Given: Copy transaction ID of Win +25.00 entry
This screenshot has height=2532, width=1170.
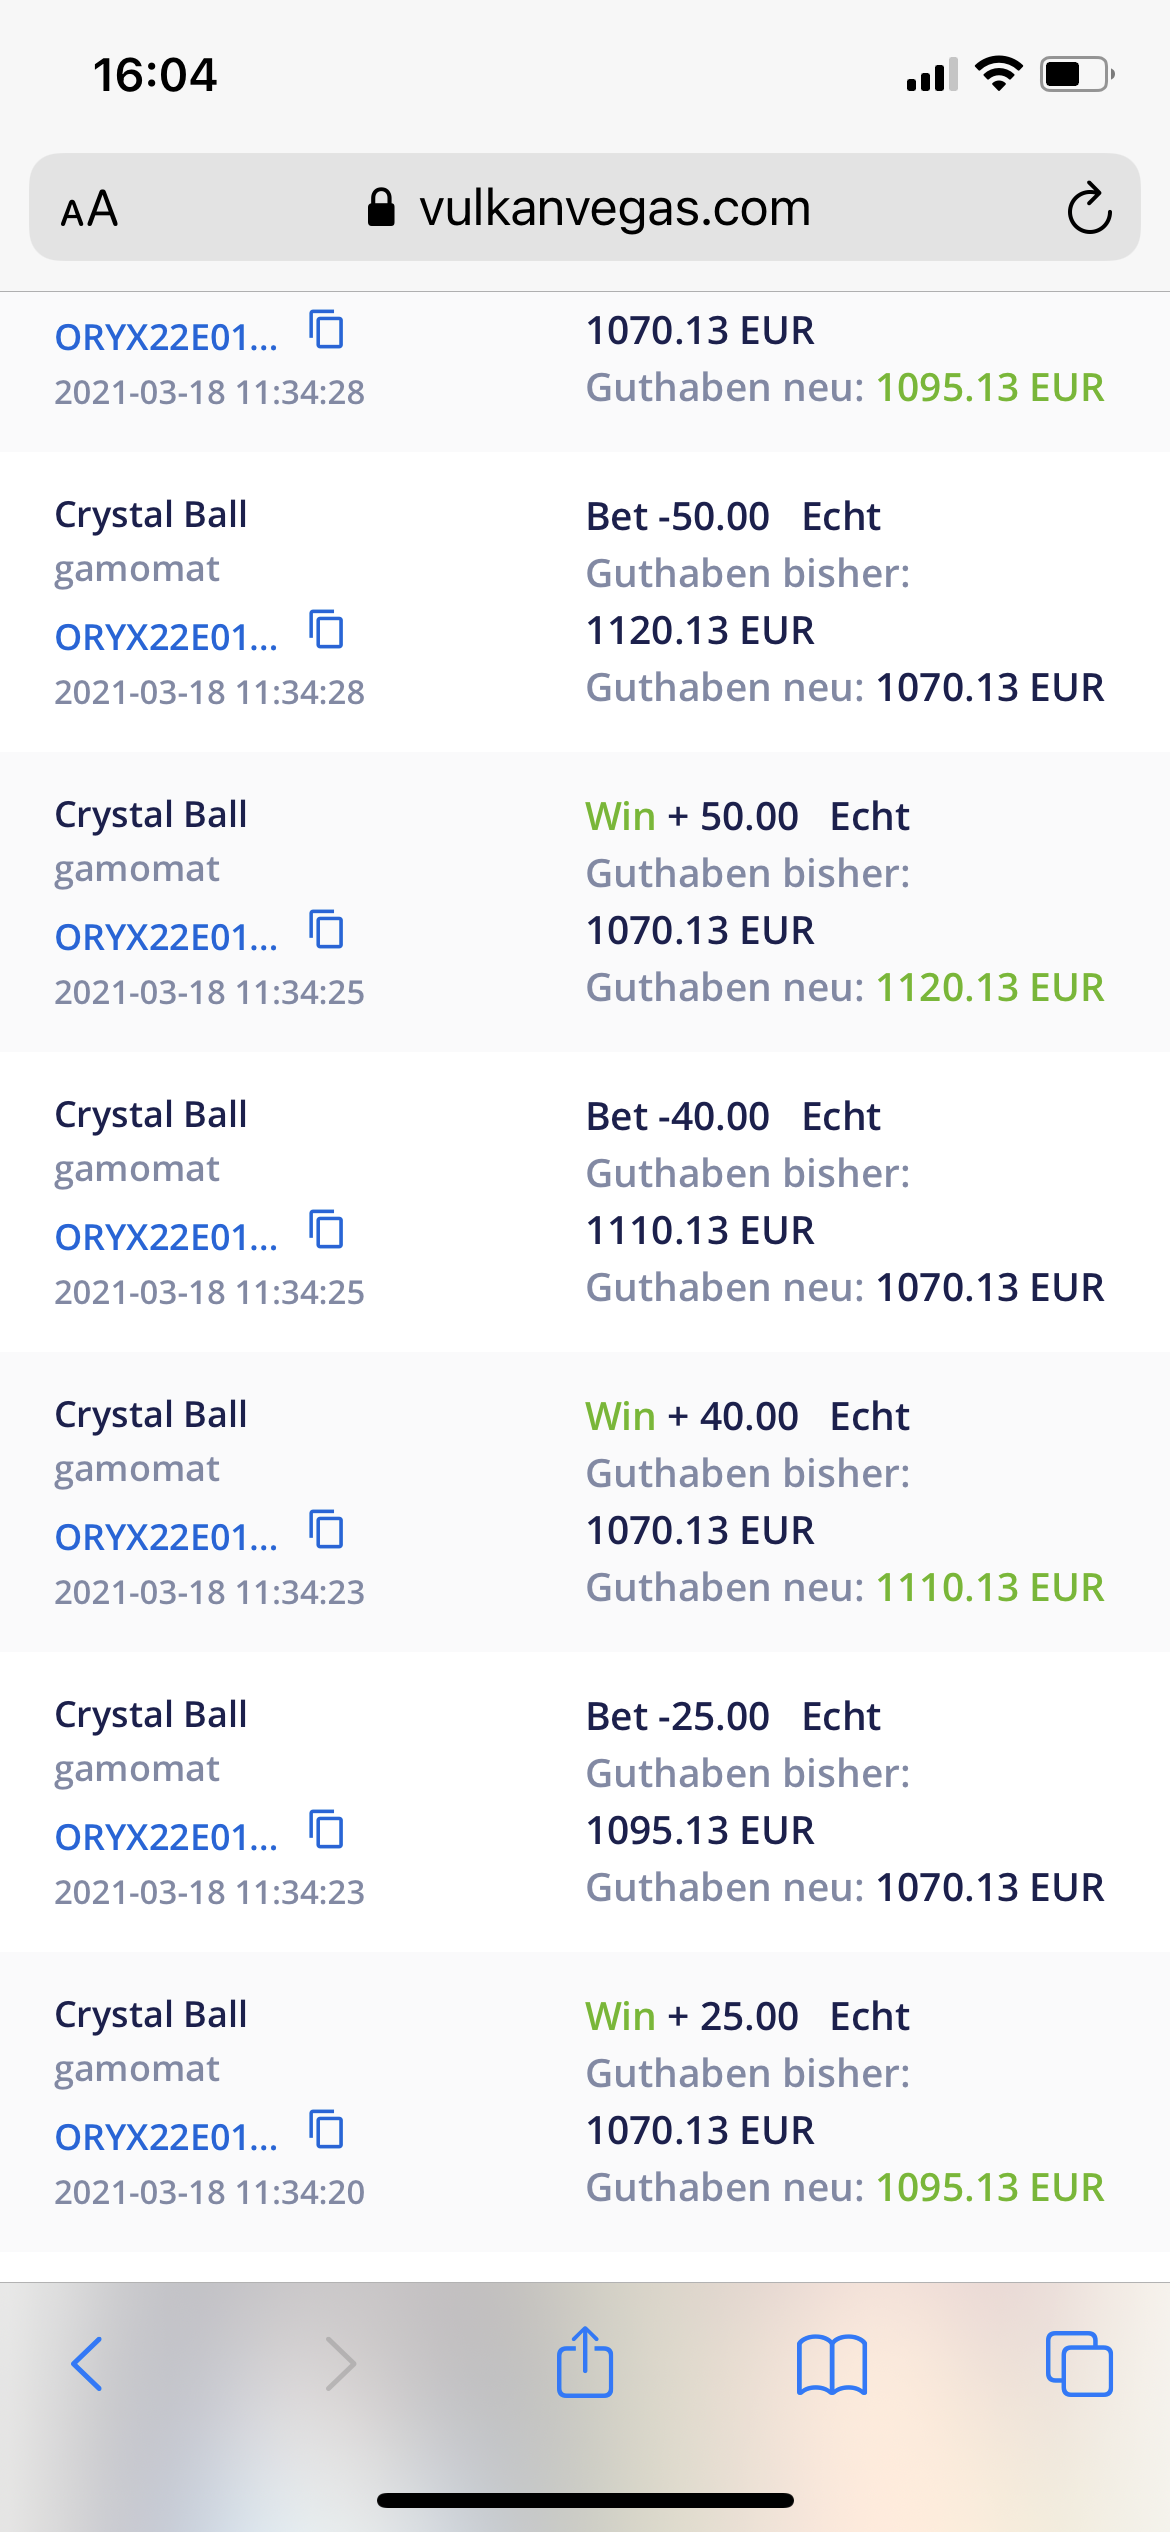Looking at the screenshot, I should [327, 2131].
